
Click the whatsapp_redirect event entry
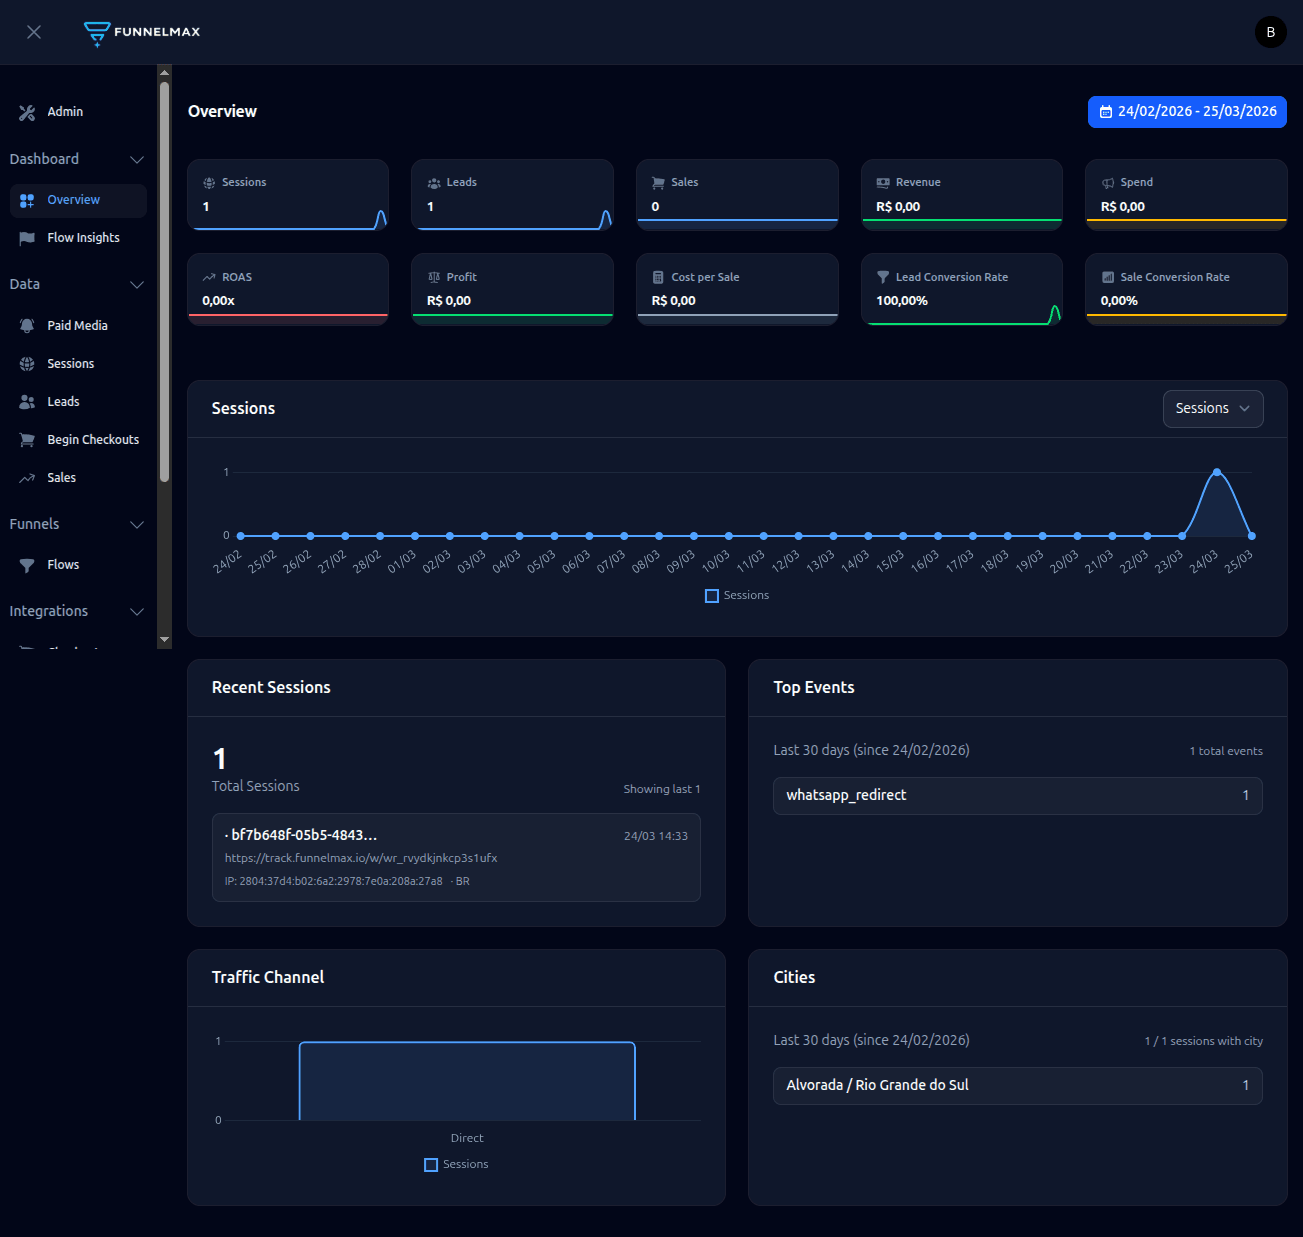point(1017,795)
